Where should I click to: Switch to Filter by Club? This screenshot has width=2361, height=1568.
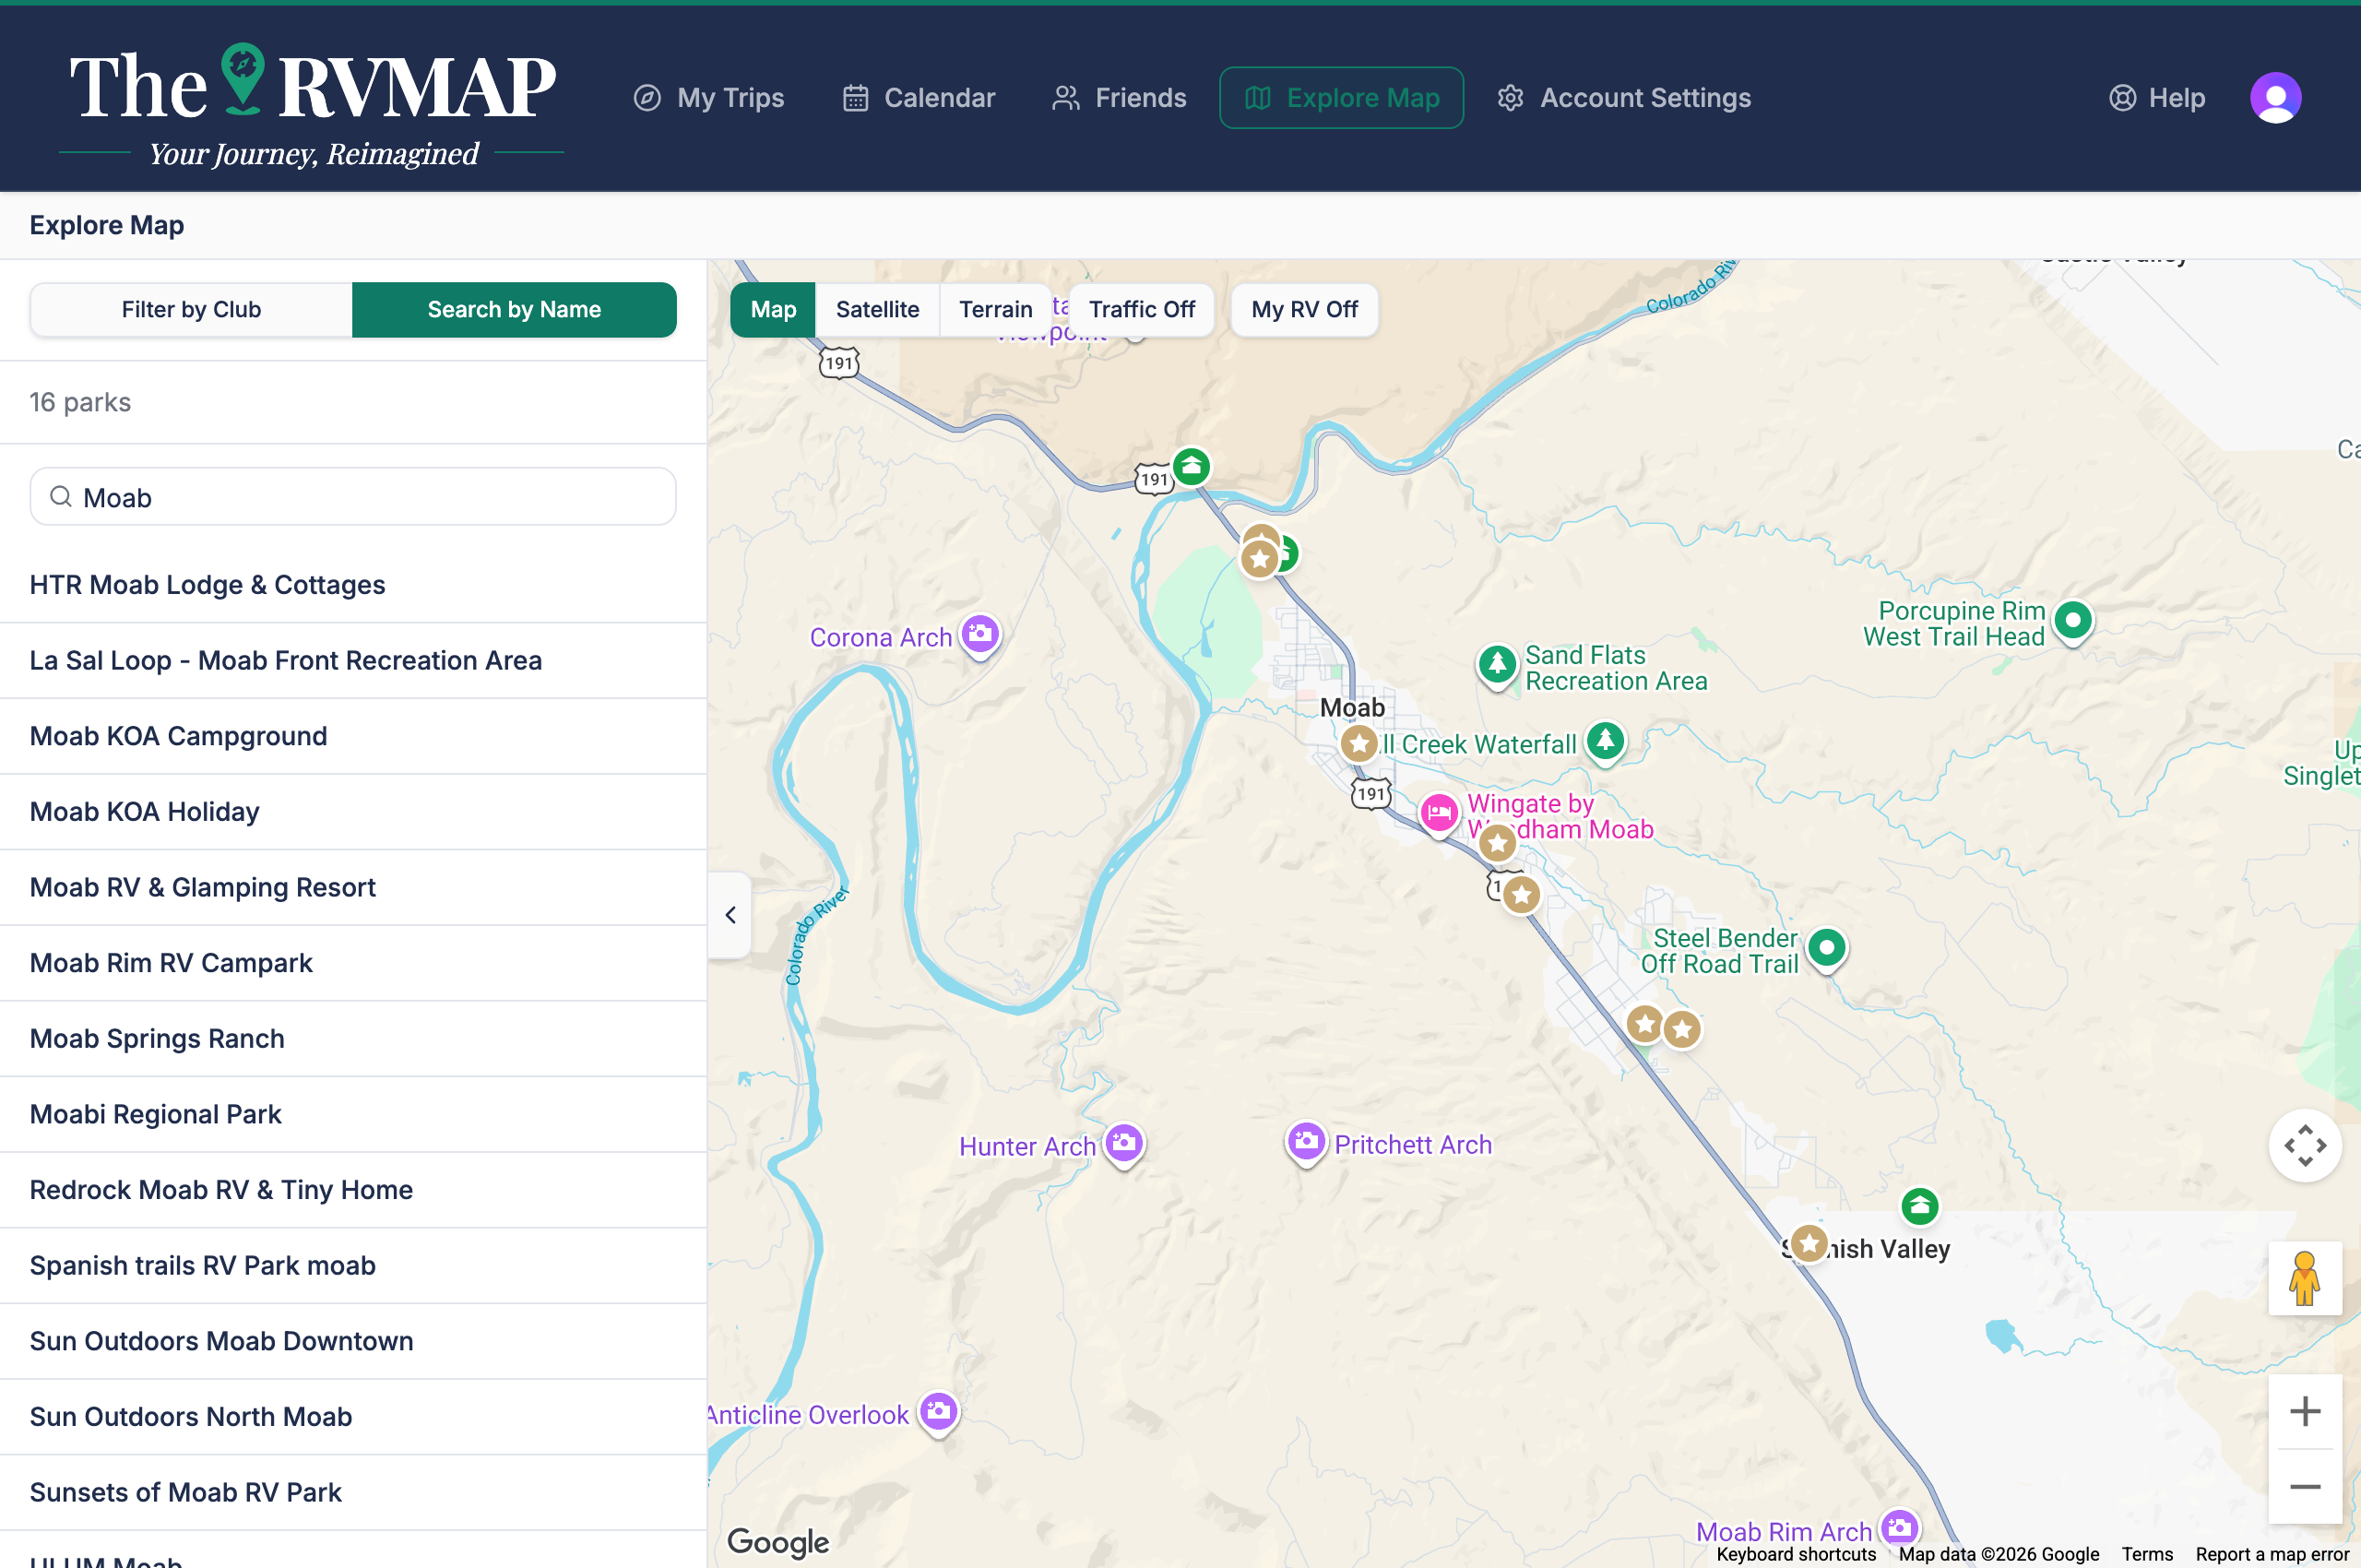coord(191,310)
